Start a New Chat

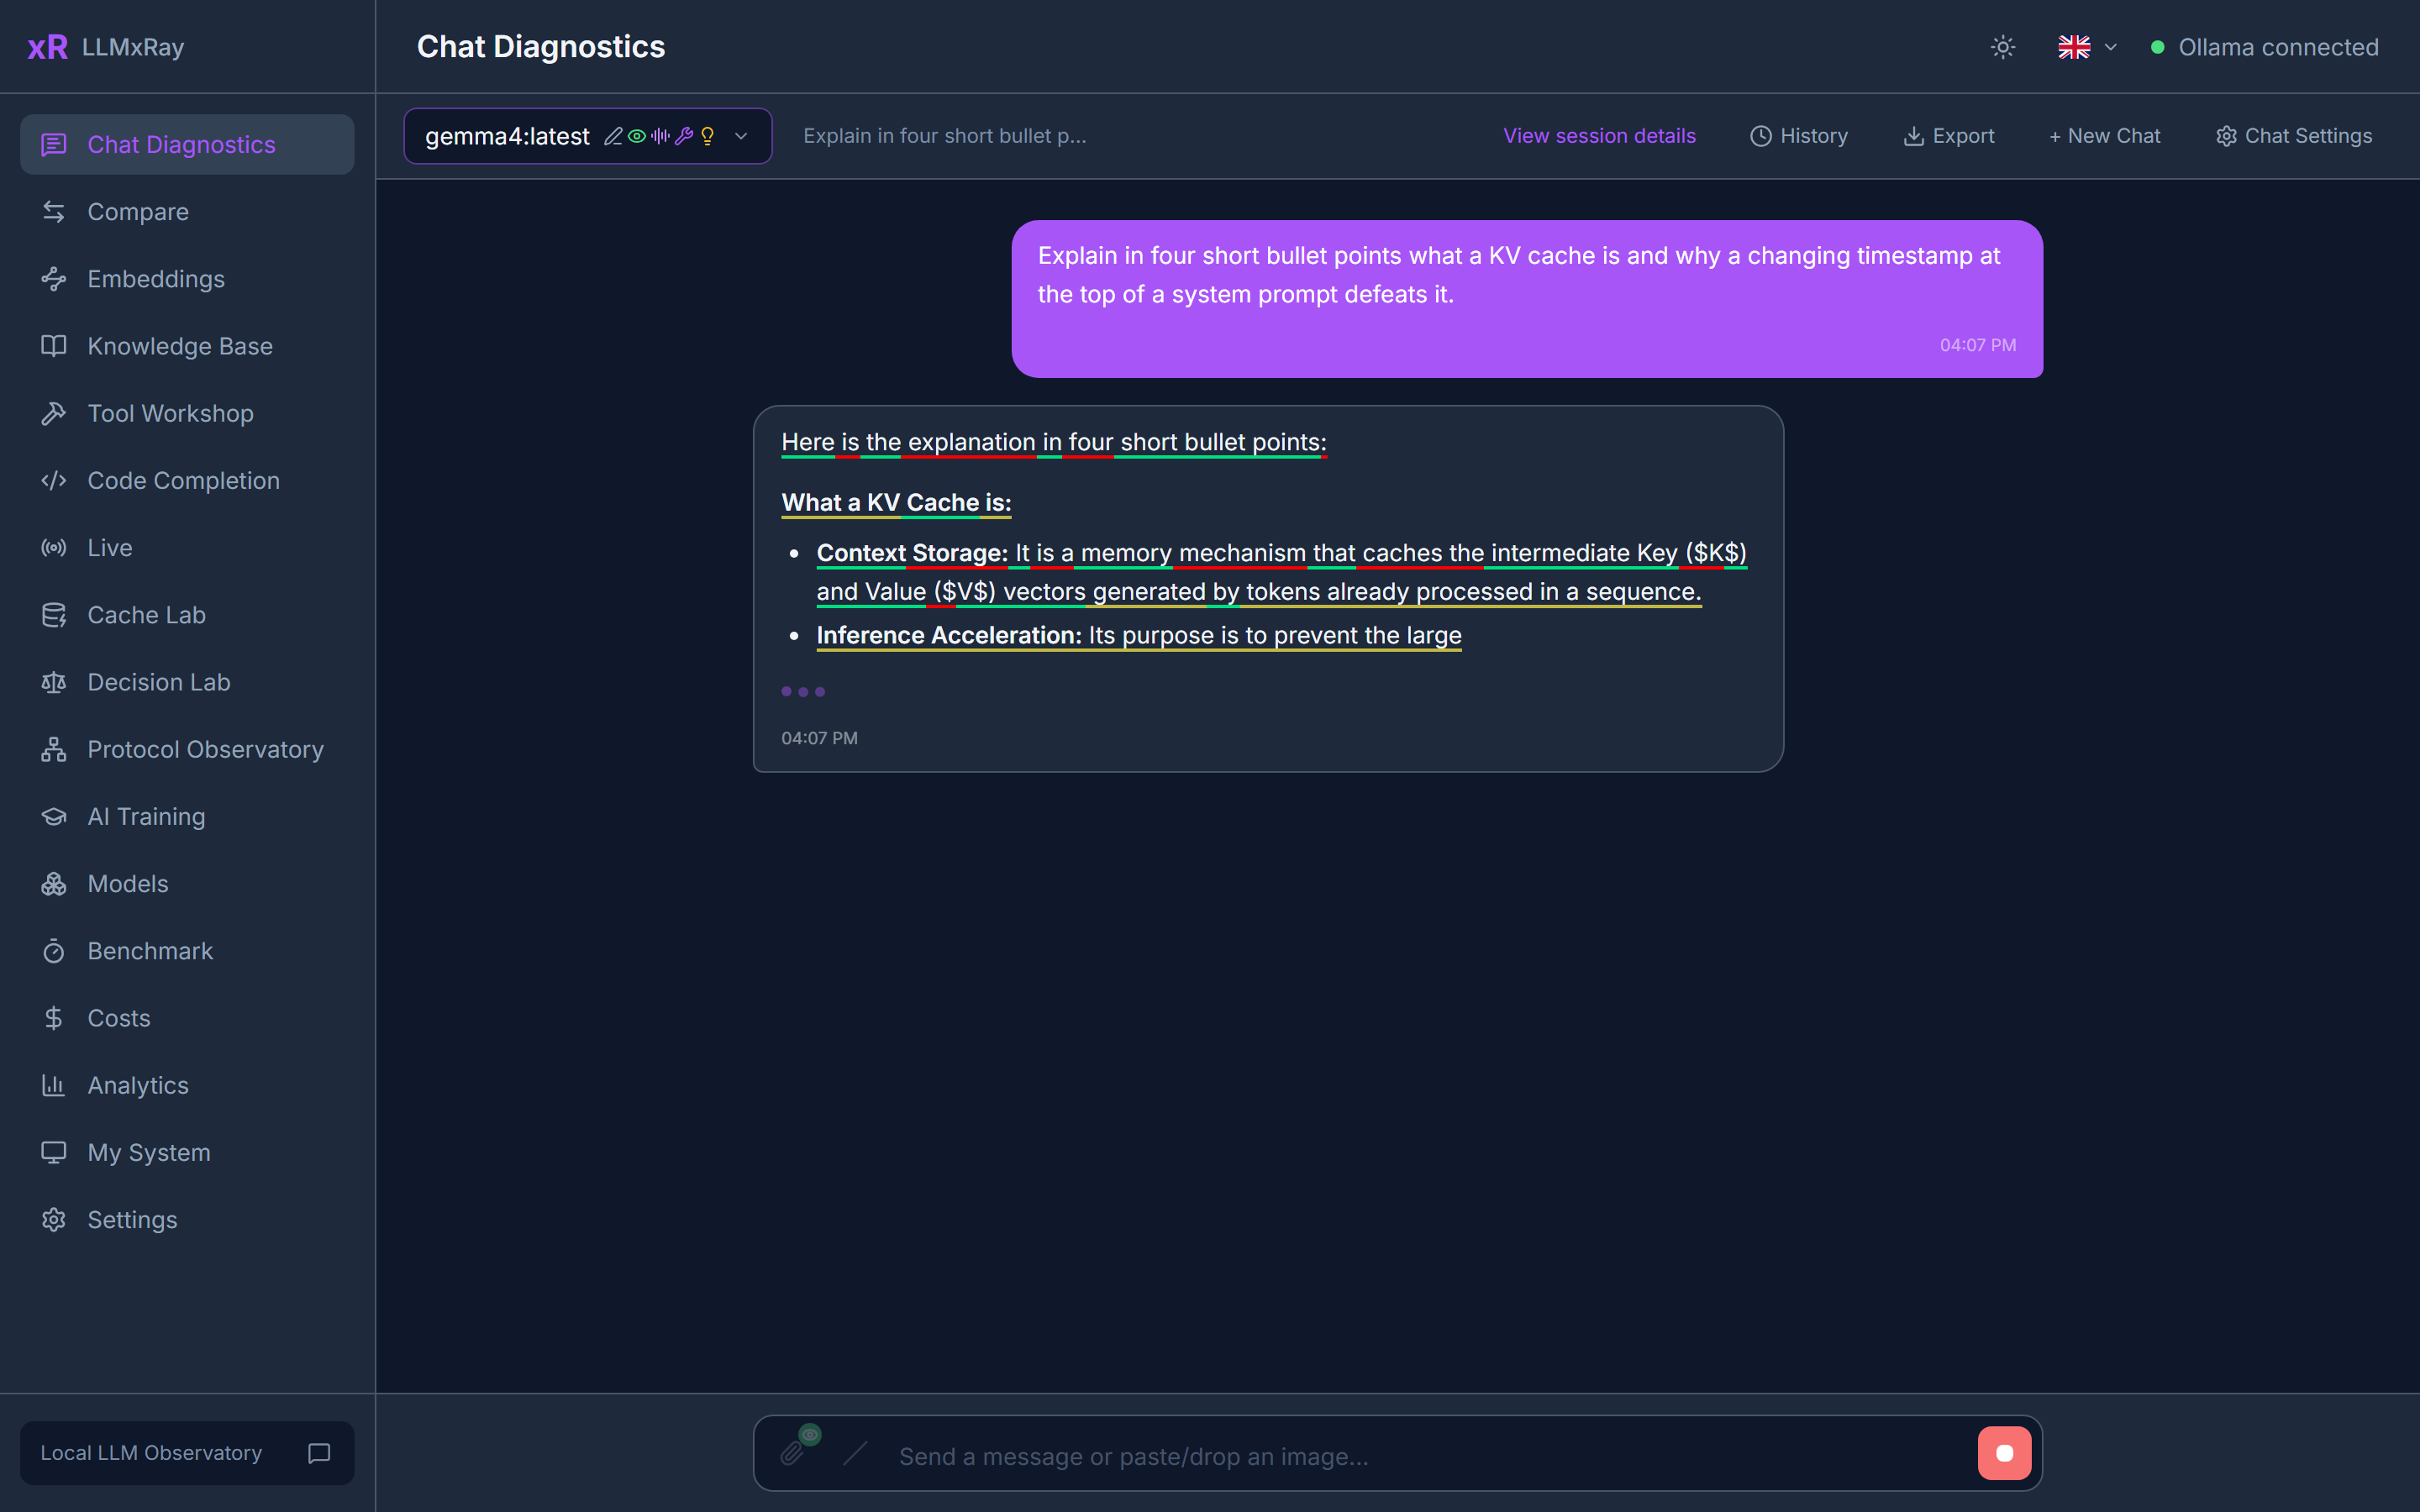pyautogui.click(x=2105, y=136)
